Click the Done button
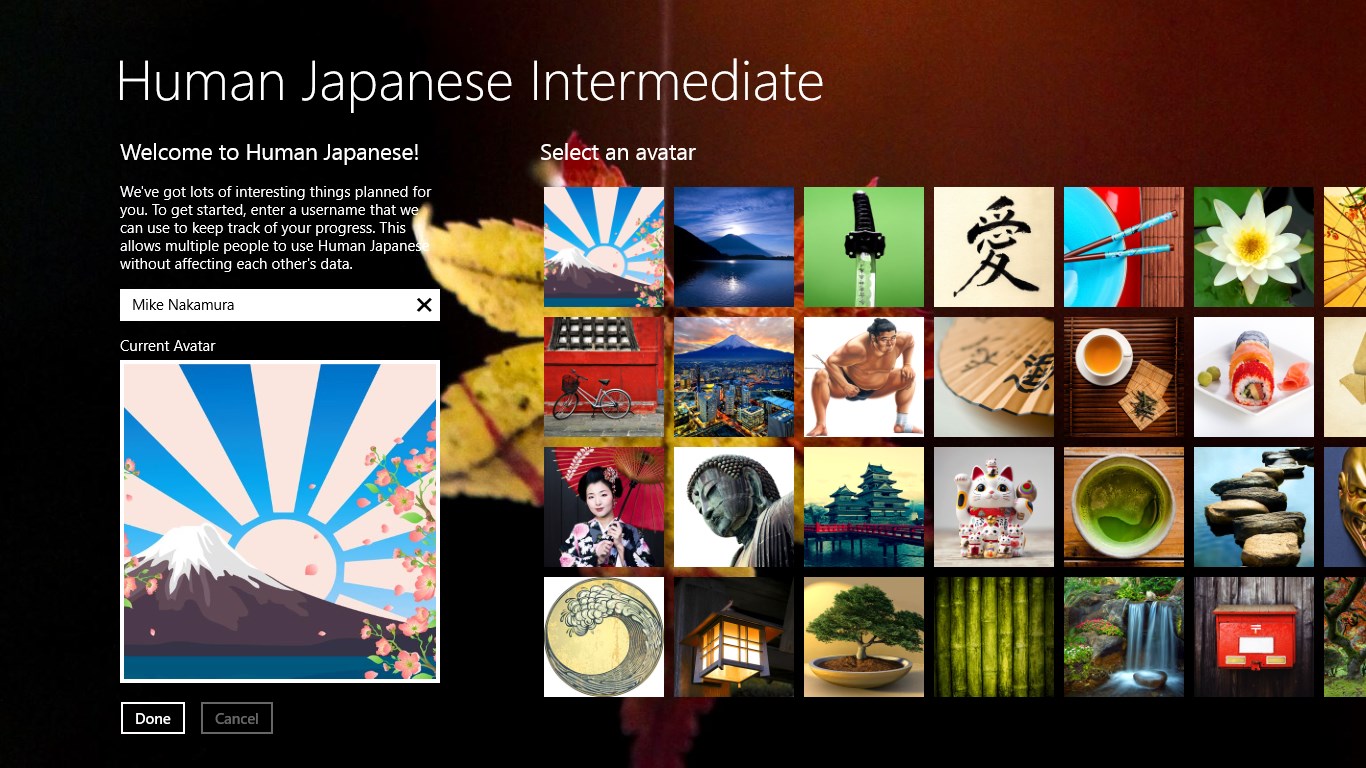The height and width of the screenshot is (768, 1366). 153,718
